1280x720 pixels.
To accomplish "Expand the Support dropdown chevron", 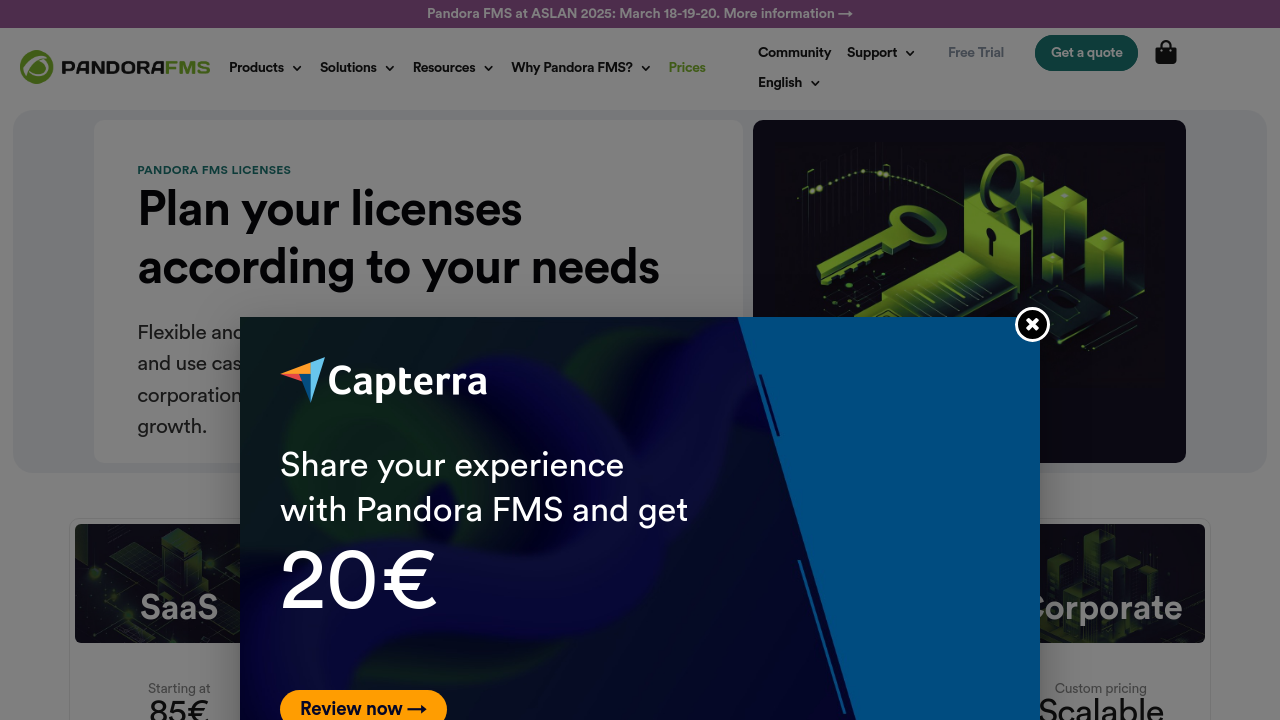I will tap(910, 53).
